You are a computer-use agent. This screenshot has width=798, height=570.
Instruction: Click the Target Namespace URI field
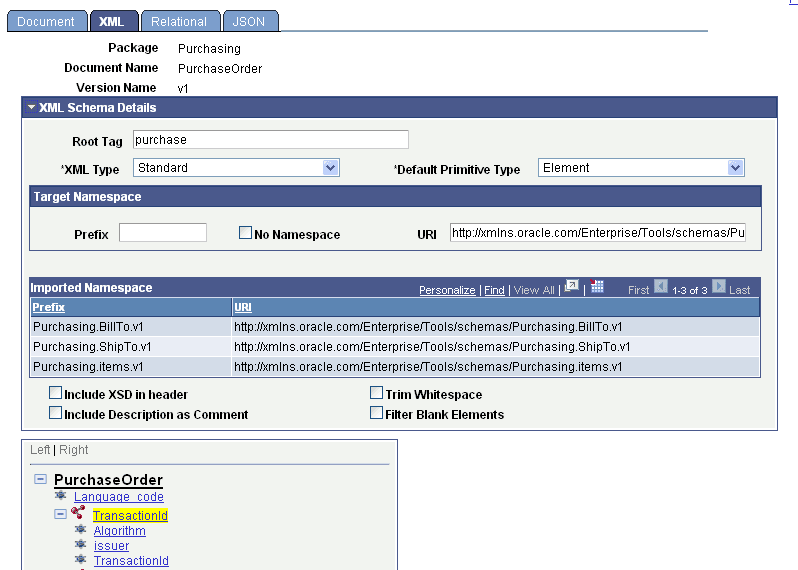coord(597,233)
